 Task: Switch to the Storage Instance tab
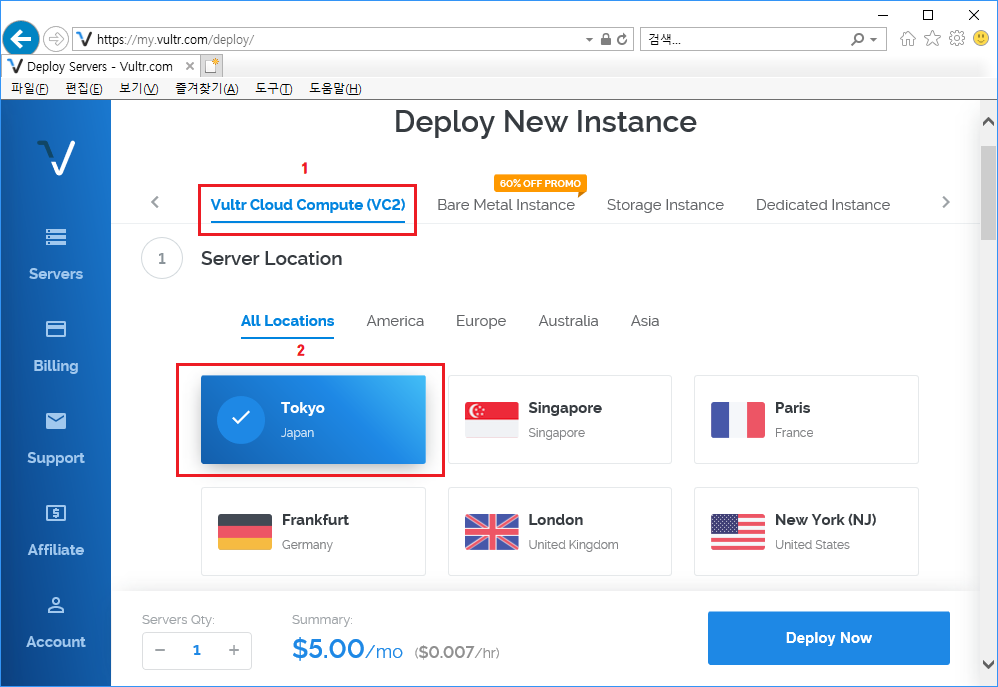click(665, 205)
